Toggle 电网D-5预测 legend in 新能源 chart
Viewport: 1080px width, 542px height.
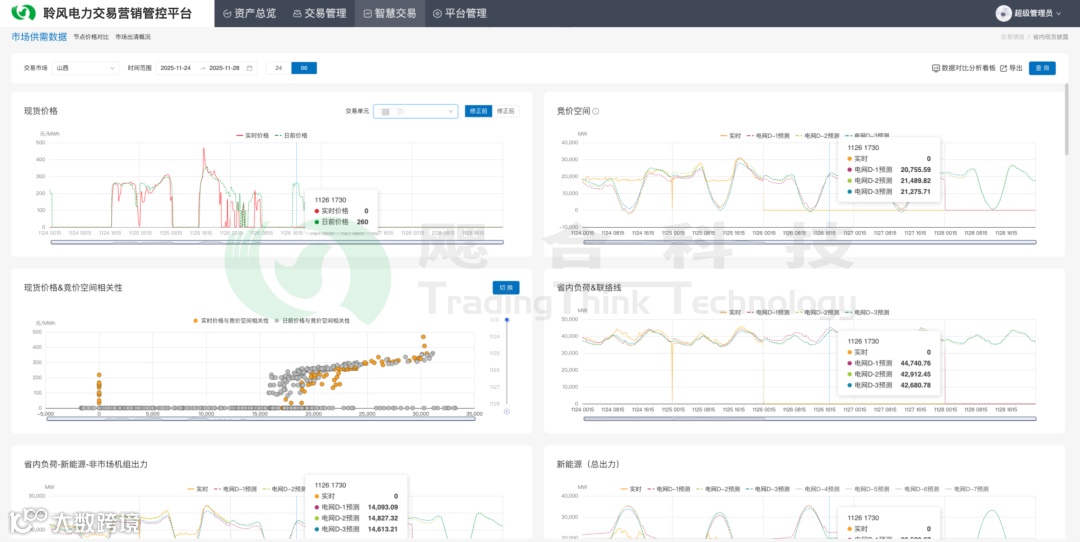[x=868, y=489]
